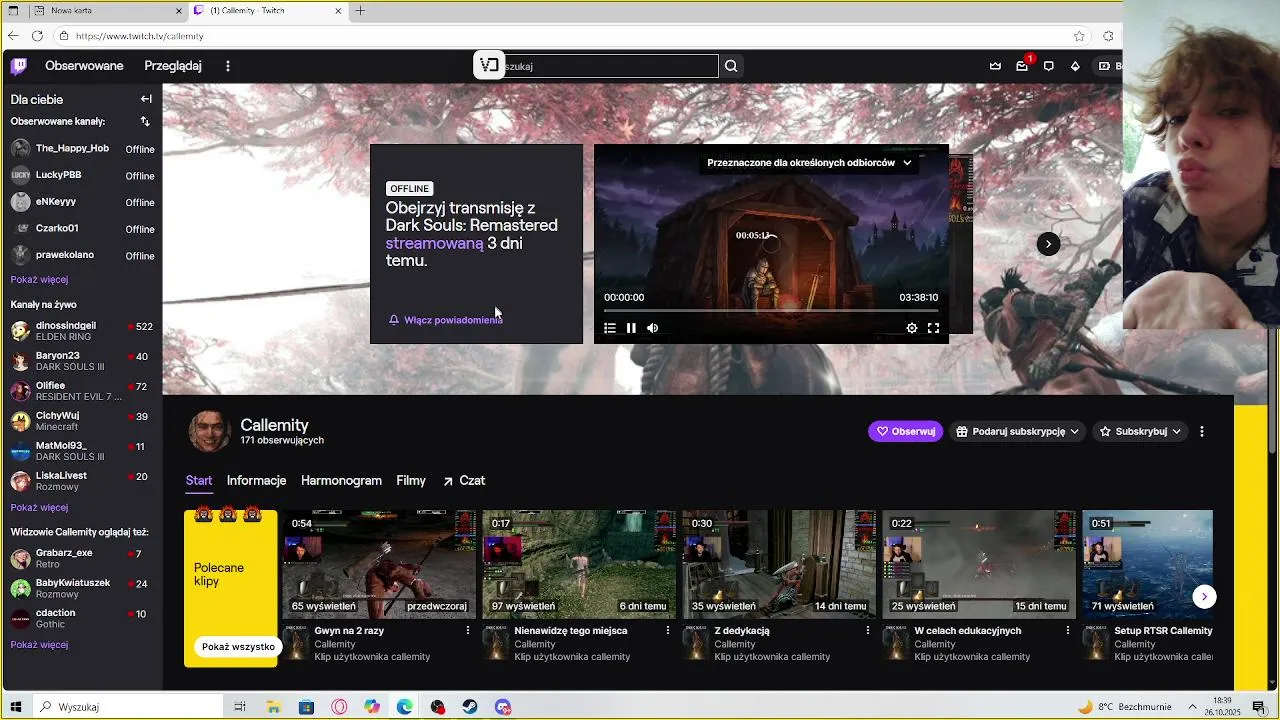Focus the browser address bar URL
The height and width of the screenshot is (720, 1280).
[140, 36]
